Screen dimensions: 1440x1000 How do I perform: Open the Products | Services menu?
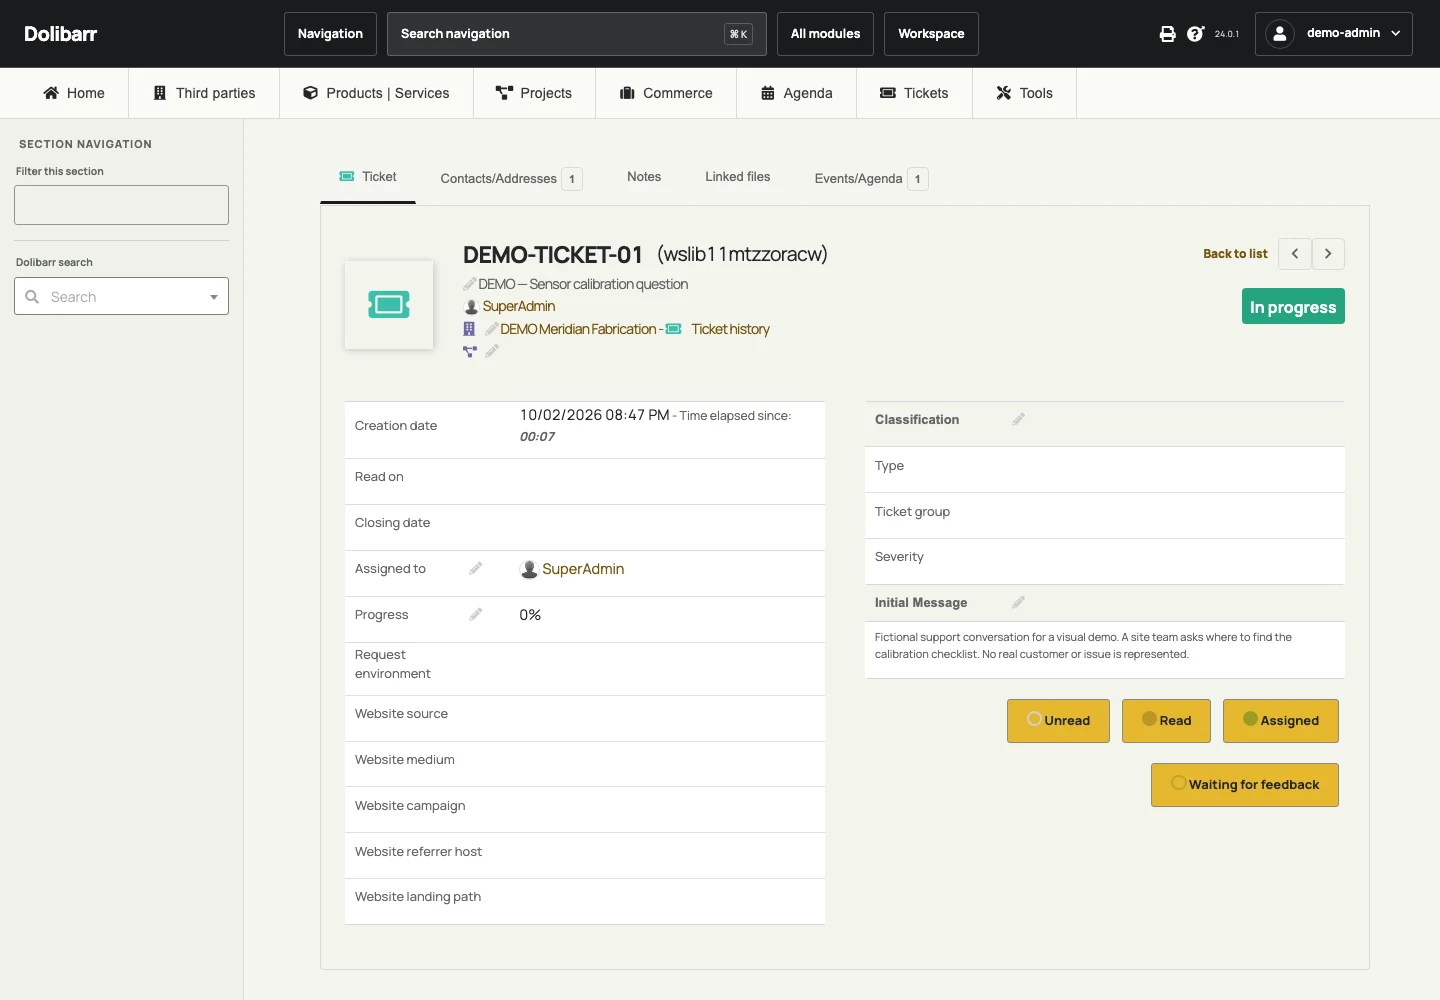click(x=376, y=93)
